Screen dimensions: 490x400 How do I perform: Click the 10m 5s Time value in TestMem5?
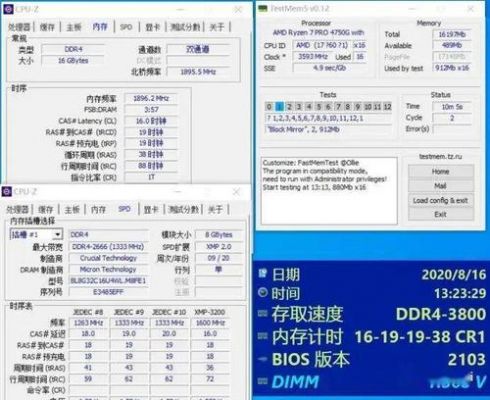click(x=452, y=107)
